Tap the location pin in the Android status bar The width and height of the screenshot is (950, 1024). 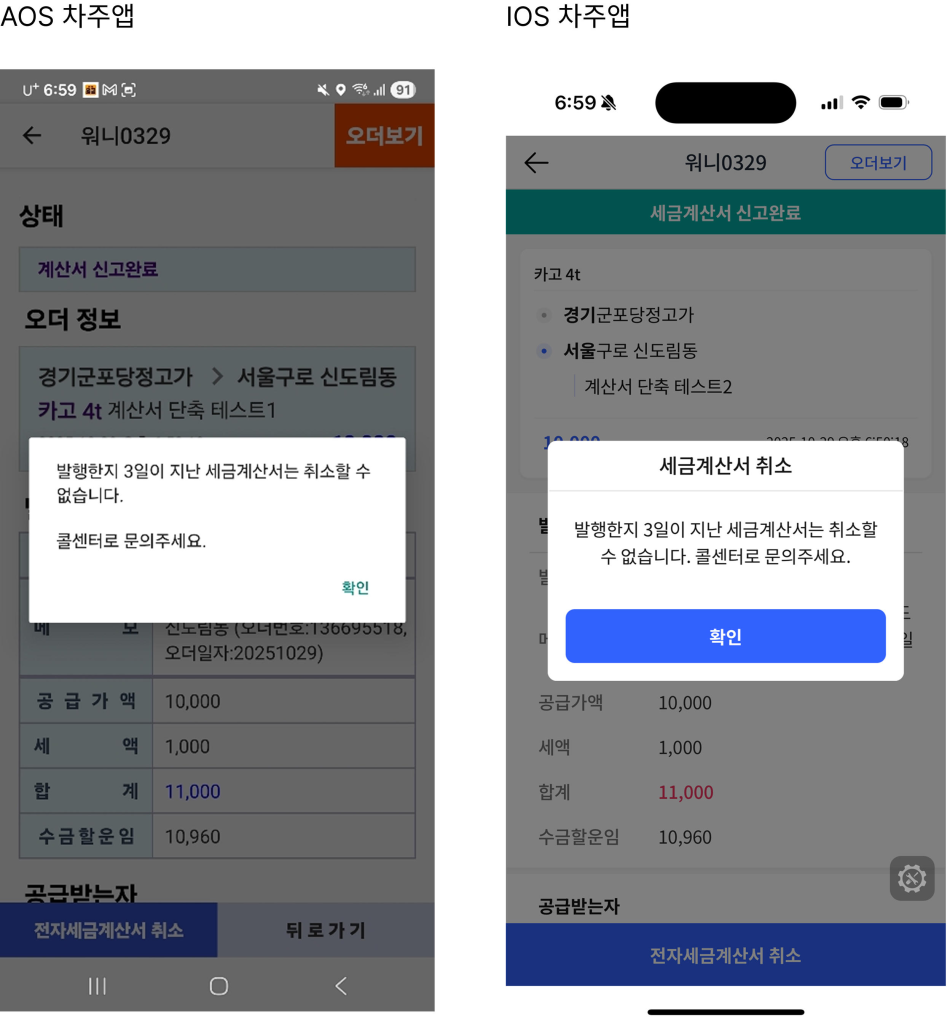point(340,89)
